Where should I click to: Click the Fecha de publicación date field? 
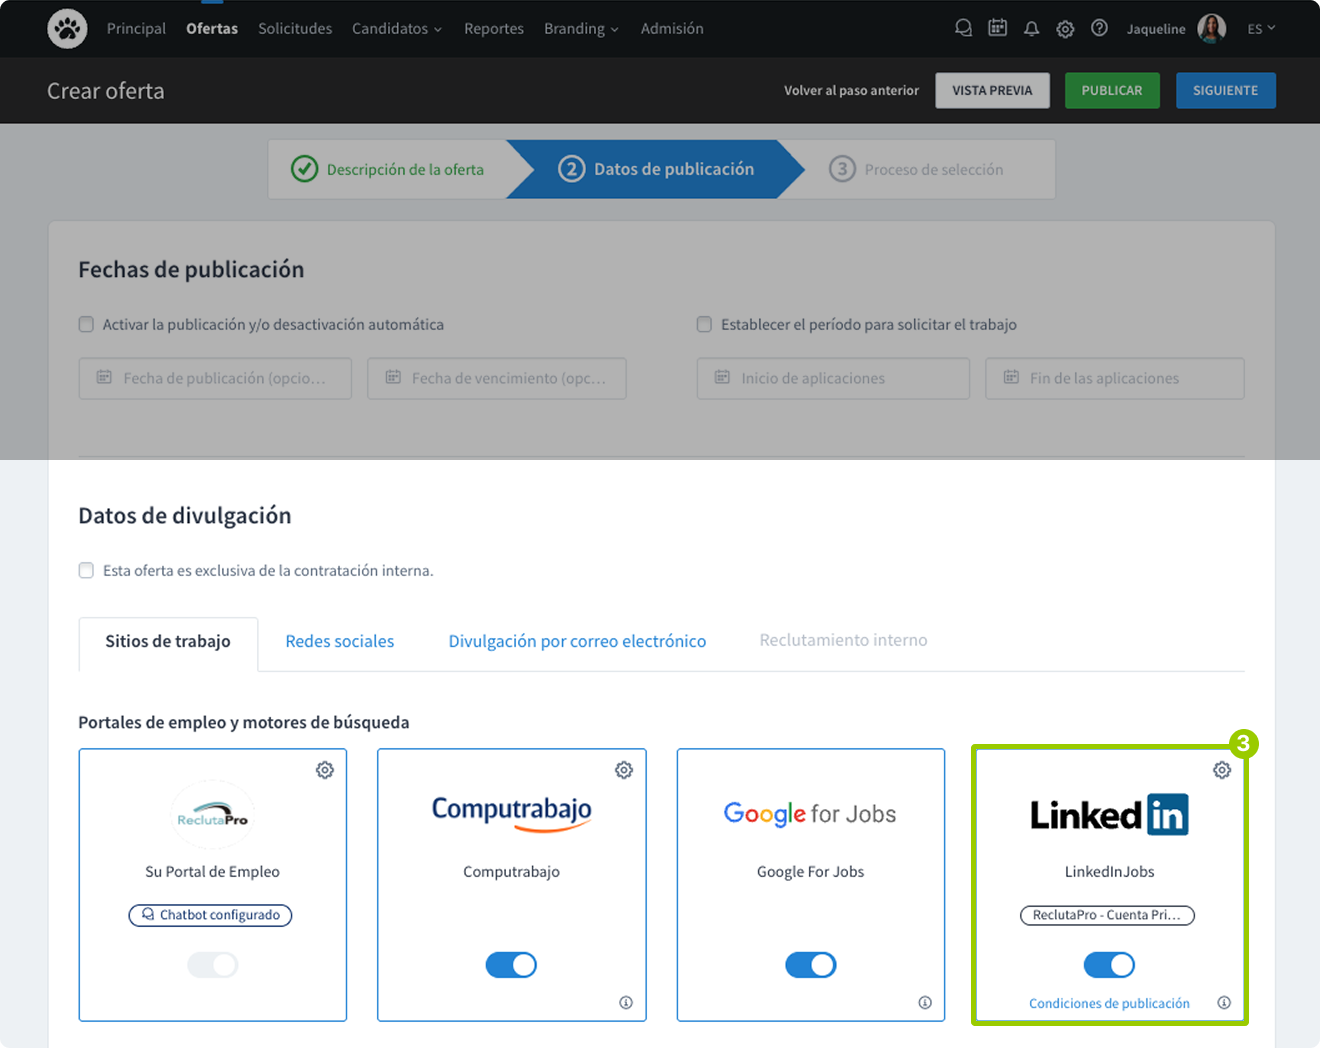(x=214, y=378)
